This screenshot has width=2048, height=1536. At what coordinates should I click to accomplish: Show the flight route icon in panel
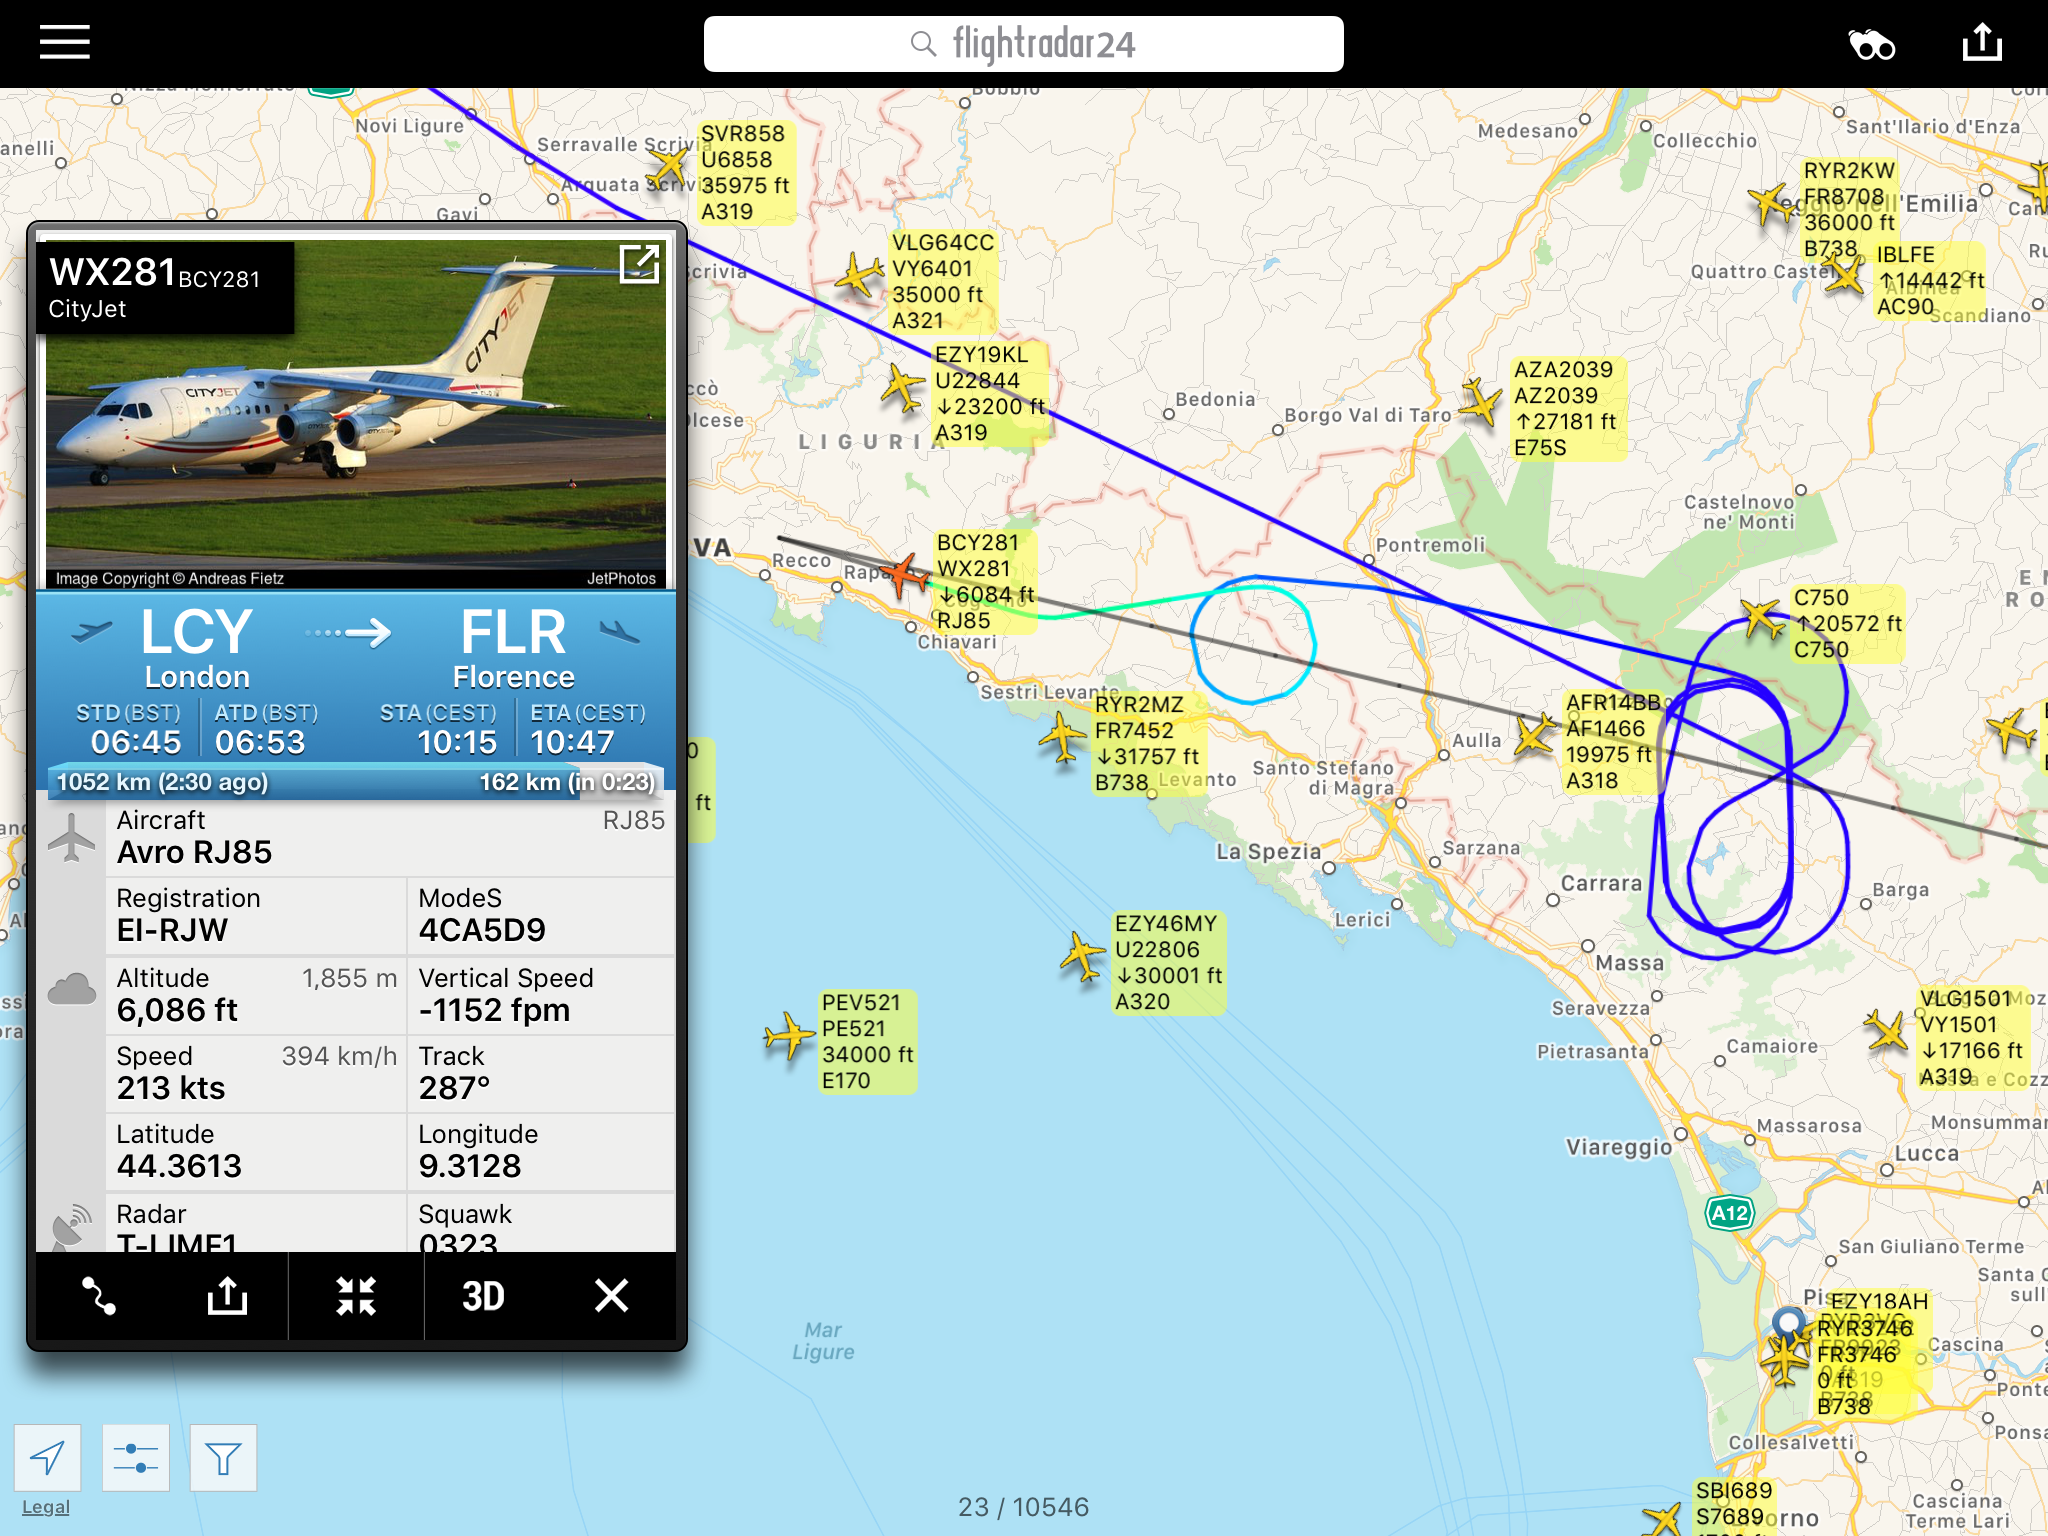click(99, 1296)
